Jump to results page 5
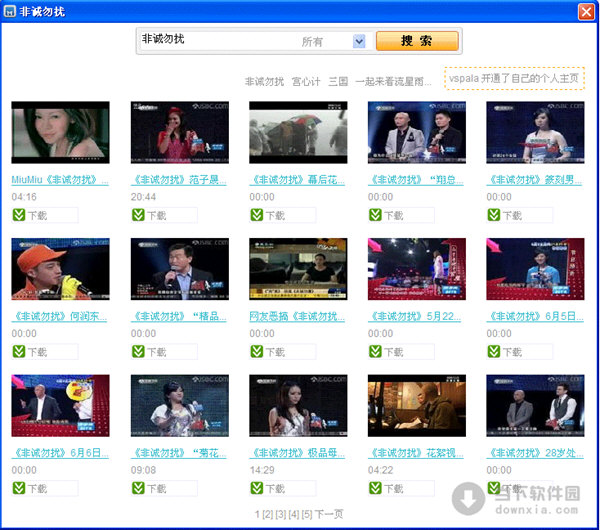The width and height of the screenshot is (600, 530). 308,514
